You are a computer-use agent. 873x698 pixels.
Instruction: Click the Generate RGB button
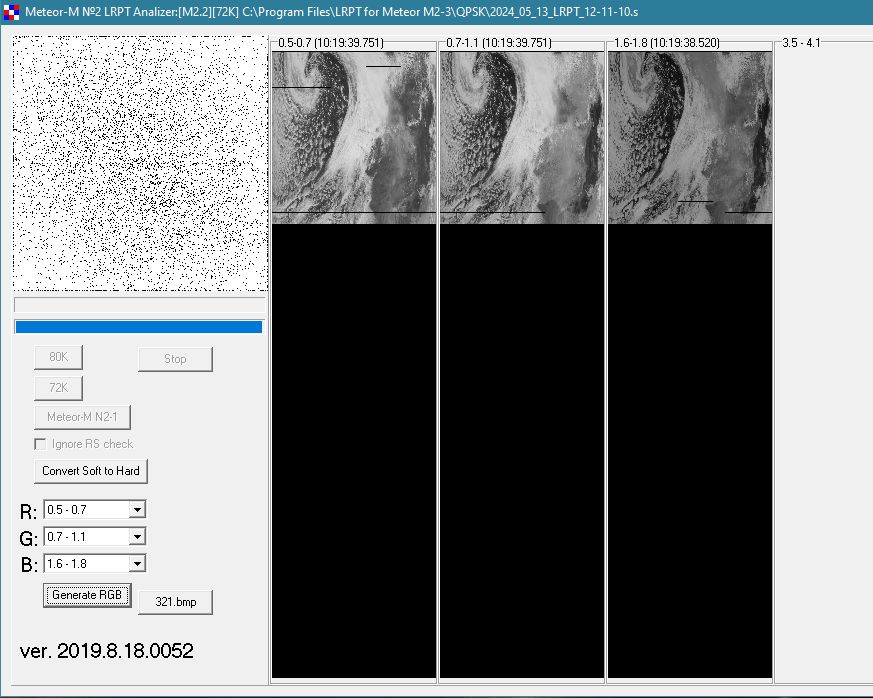[87, 595]
